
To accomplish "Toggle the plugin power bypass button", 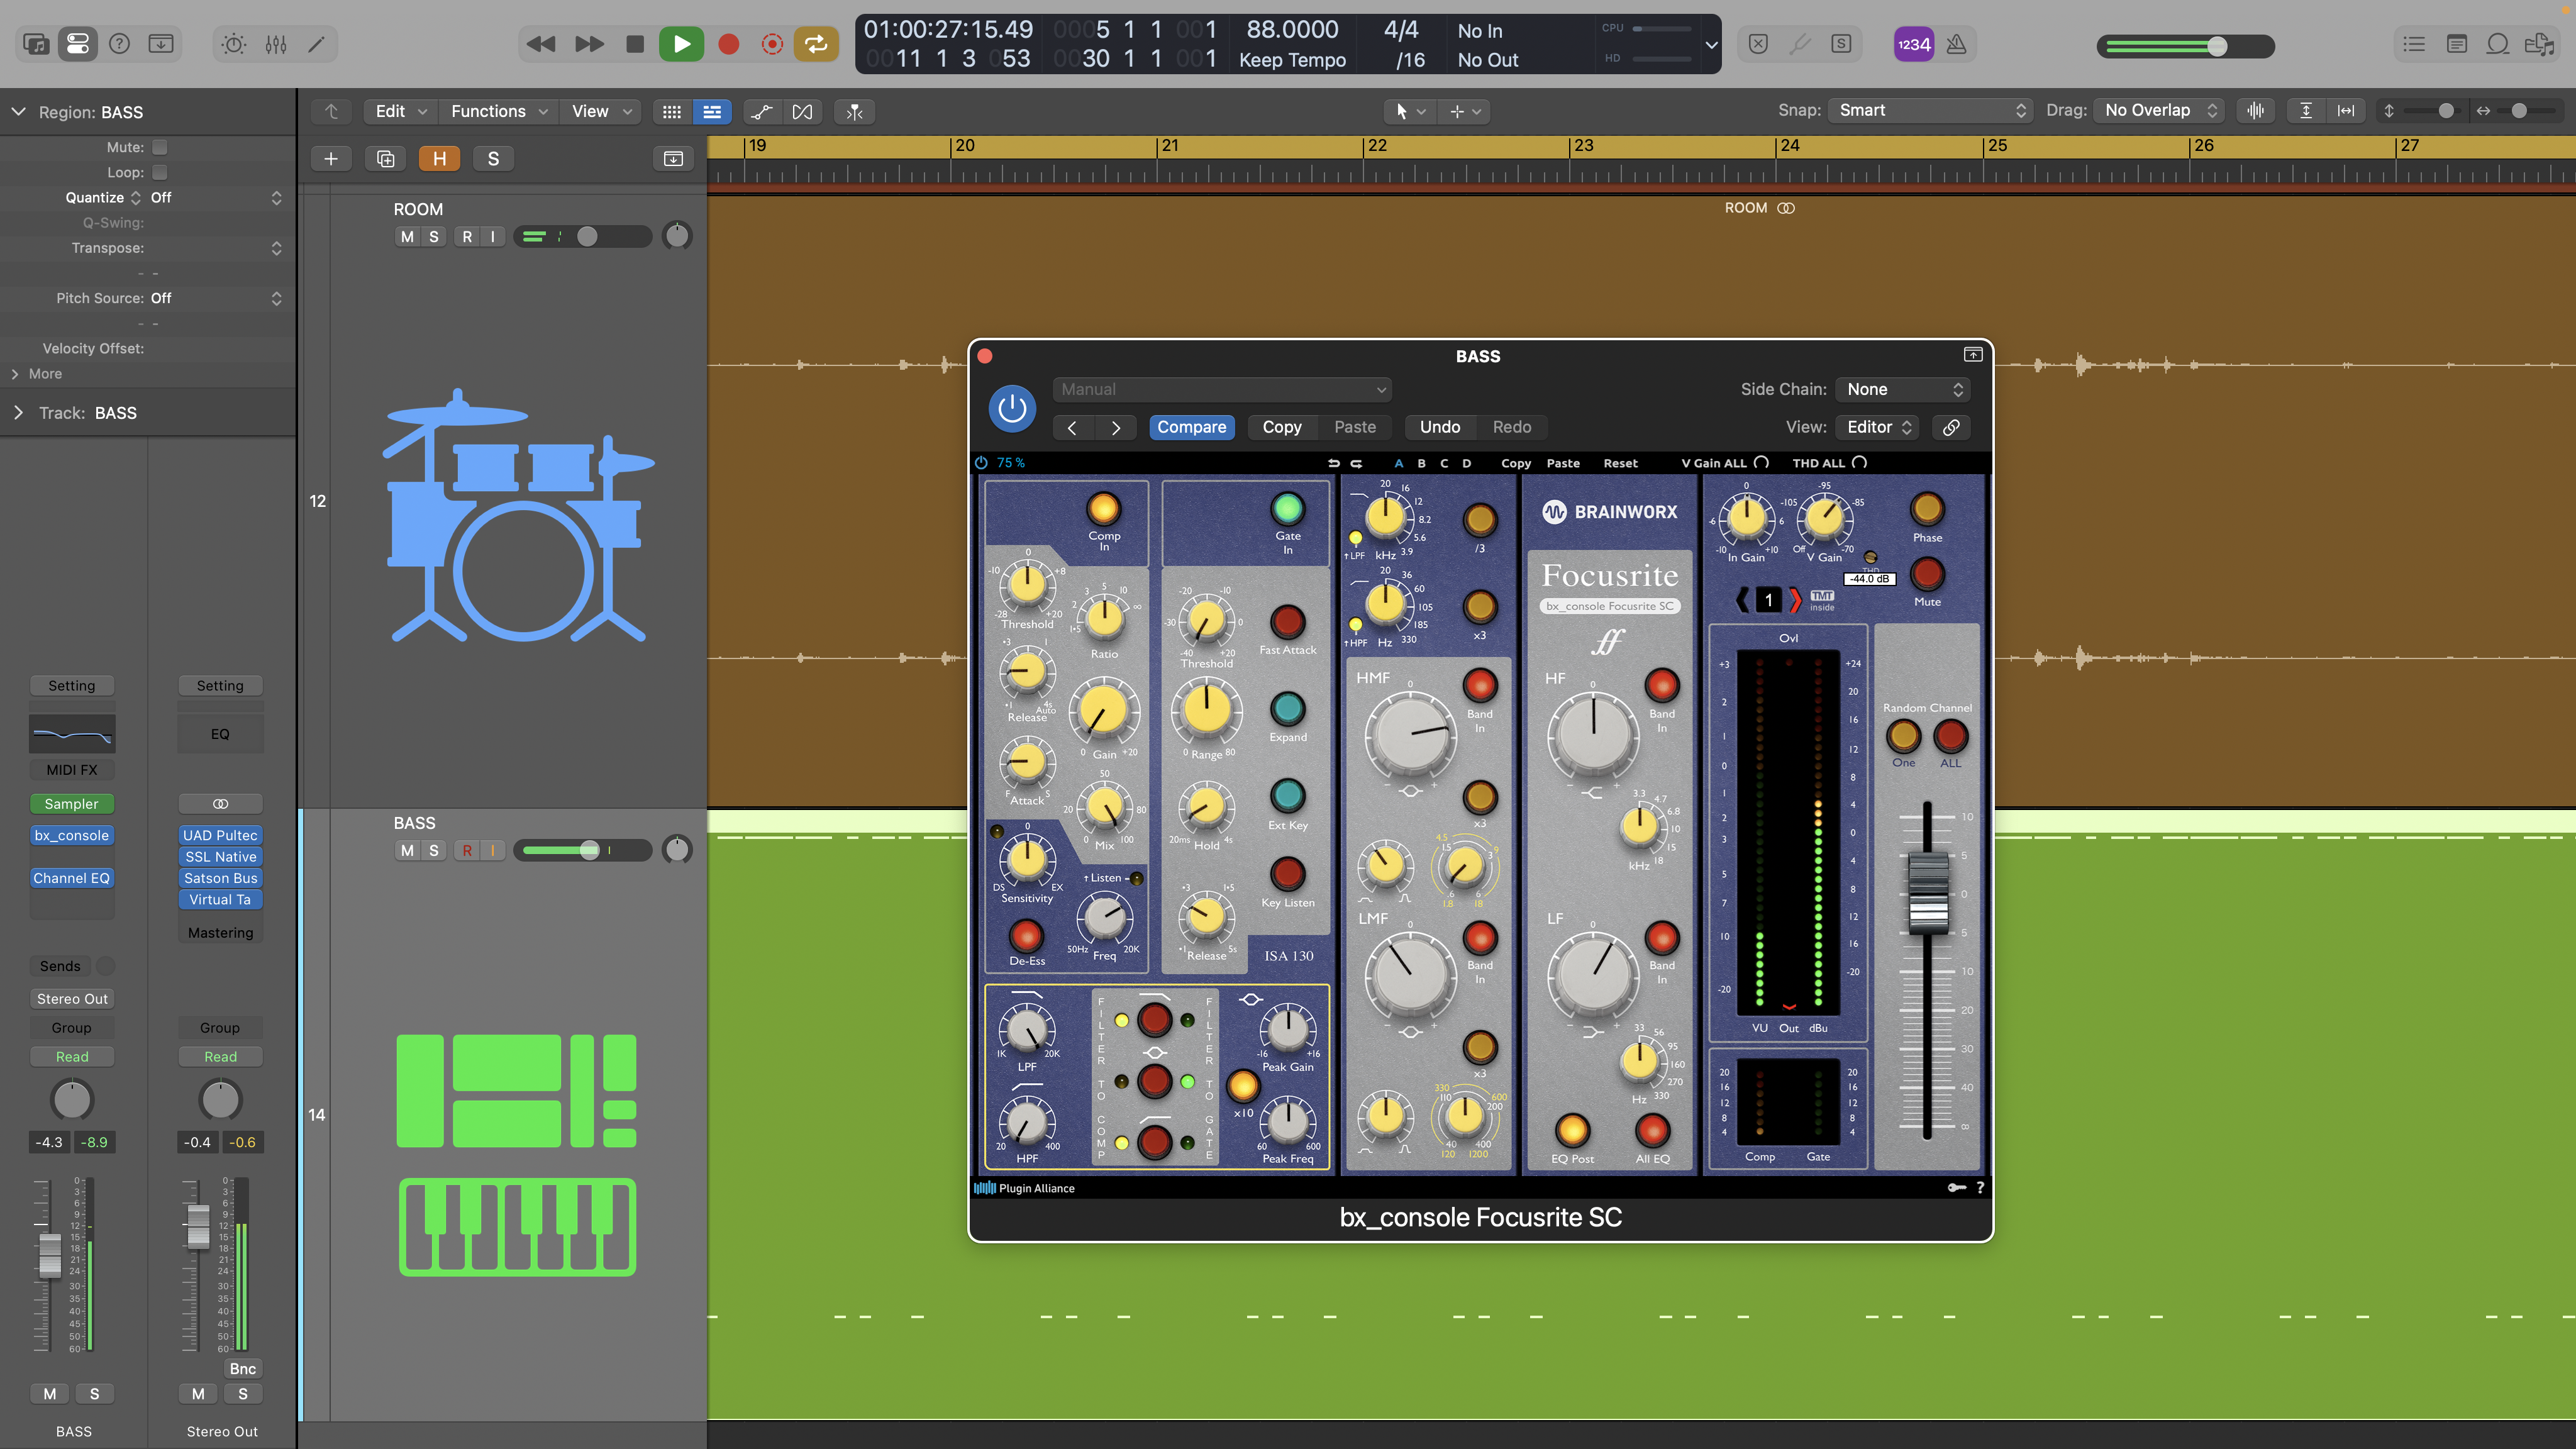I will [1012, 408].
